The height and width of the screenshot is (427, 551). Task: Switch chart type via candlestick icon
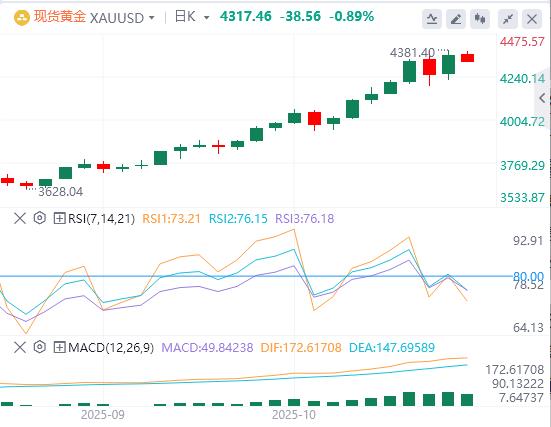(x=480, y=18)
